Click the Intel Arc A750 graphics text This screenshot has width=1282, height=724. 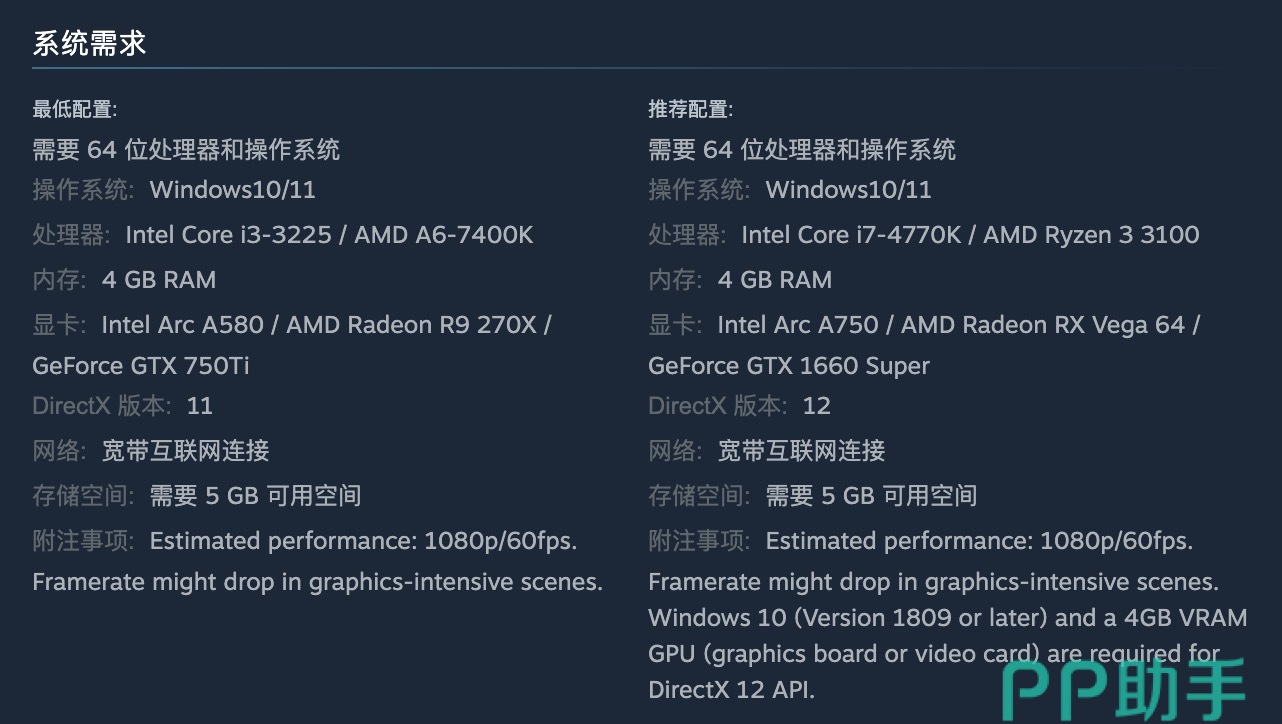tap(798, 325)
